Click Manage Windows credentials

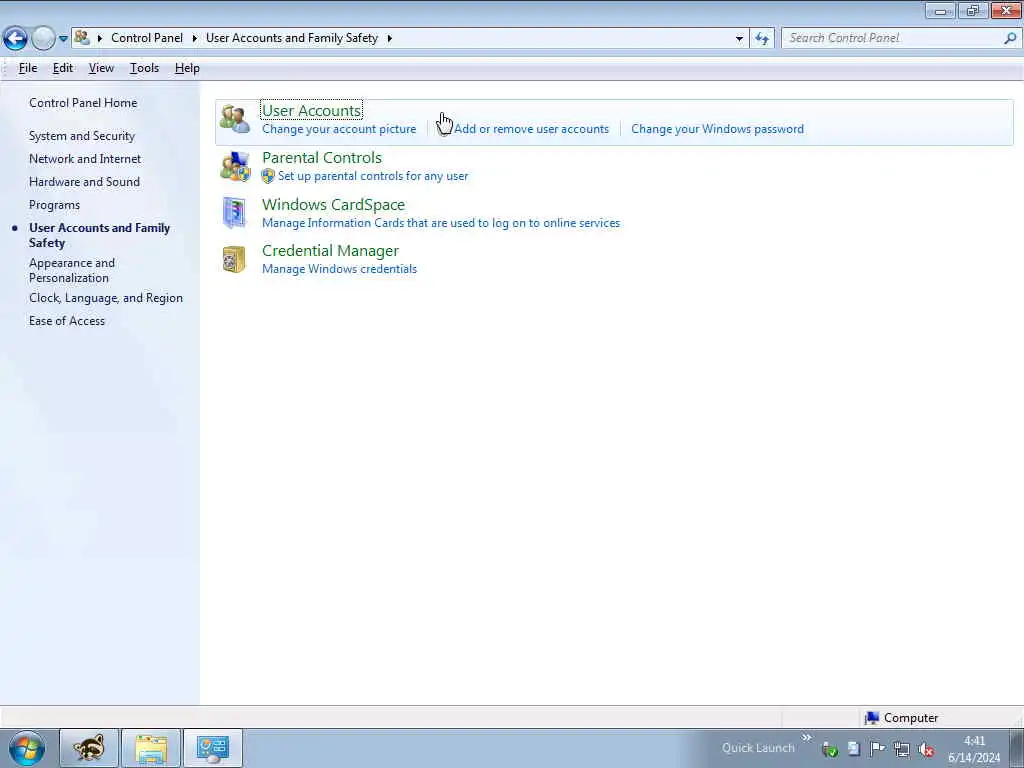[x=339, y=268]
